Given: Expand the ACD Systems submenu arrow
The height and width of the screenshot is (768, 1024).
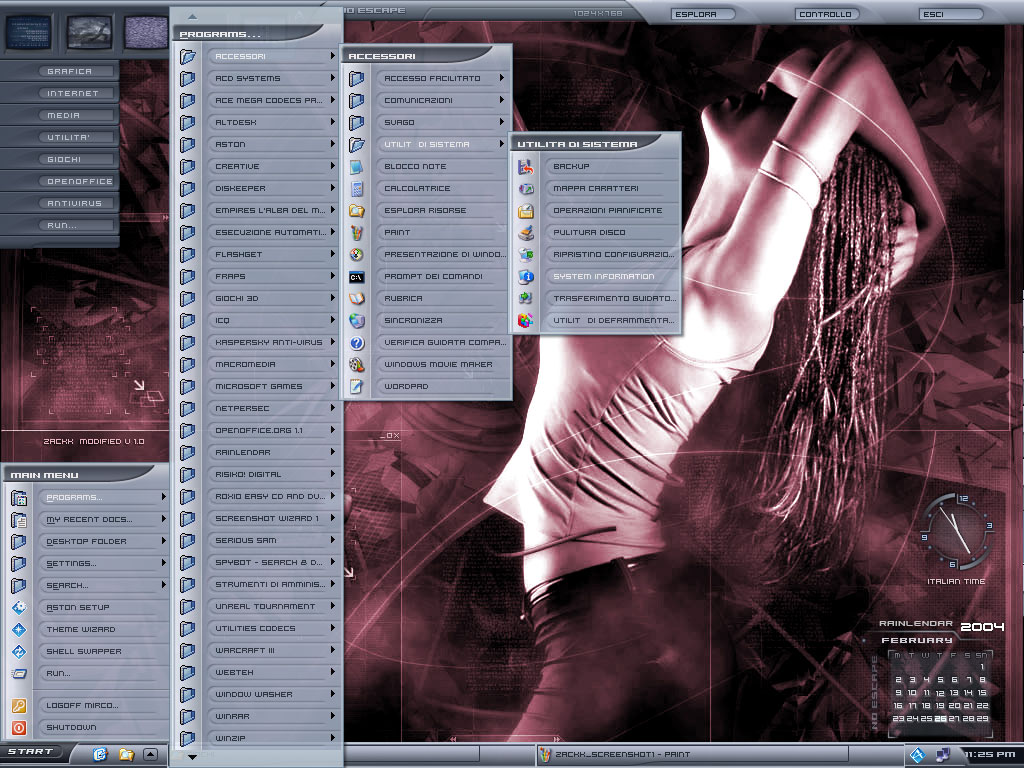Looking at the screenshot, I should 332,78.
